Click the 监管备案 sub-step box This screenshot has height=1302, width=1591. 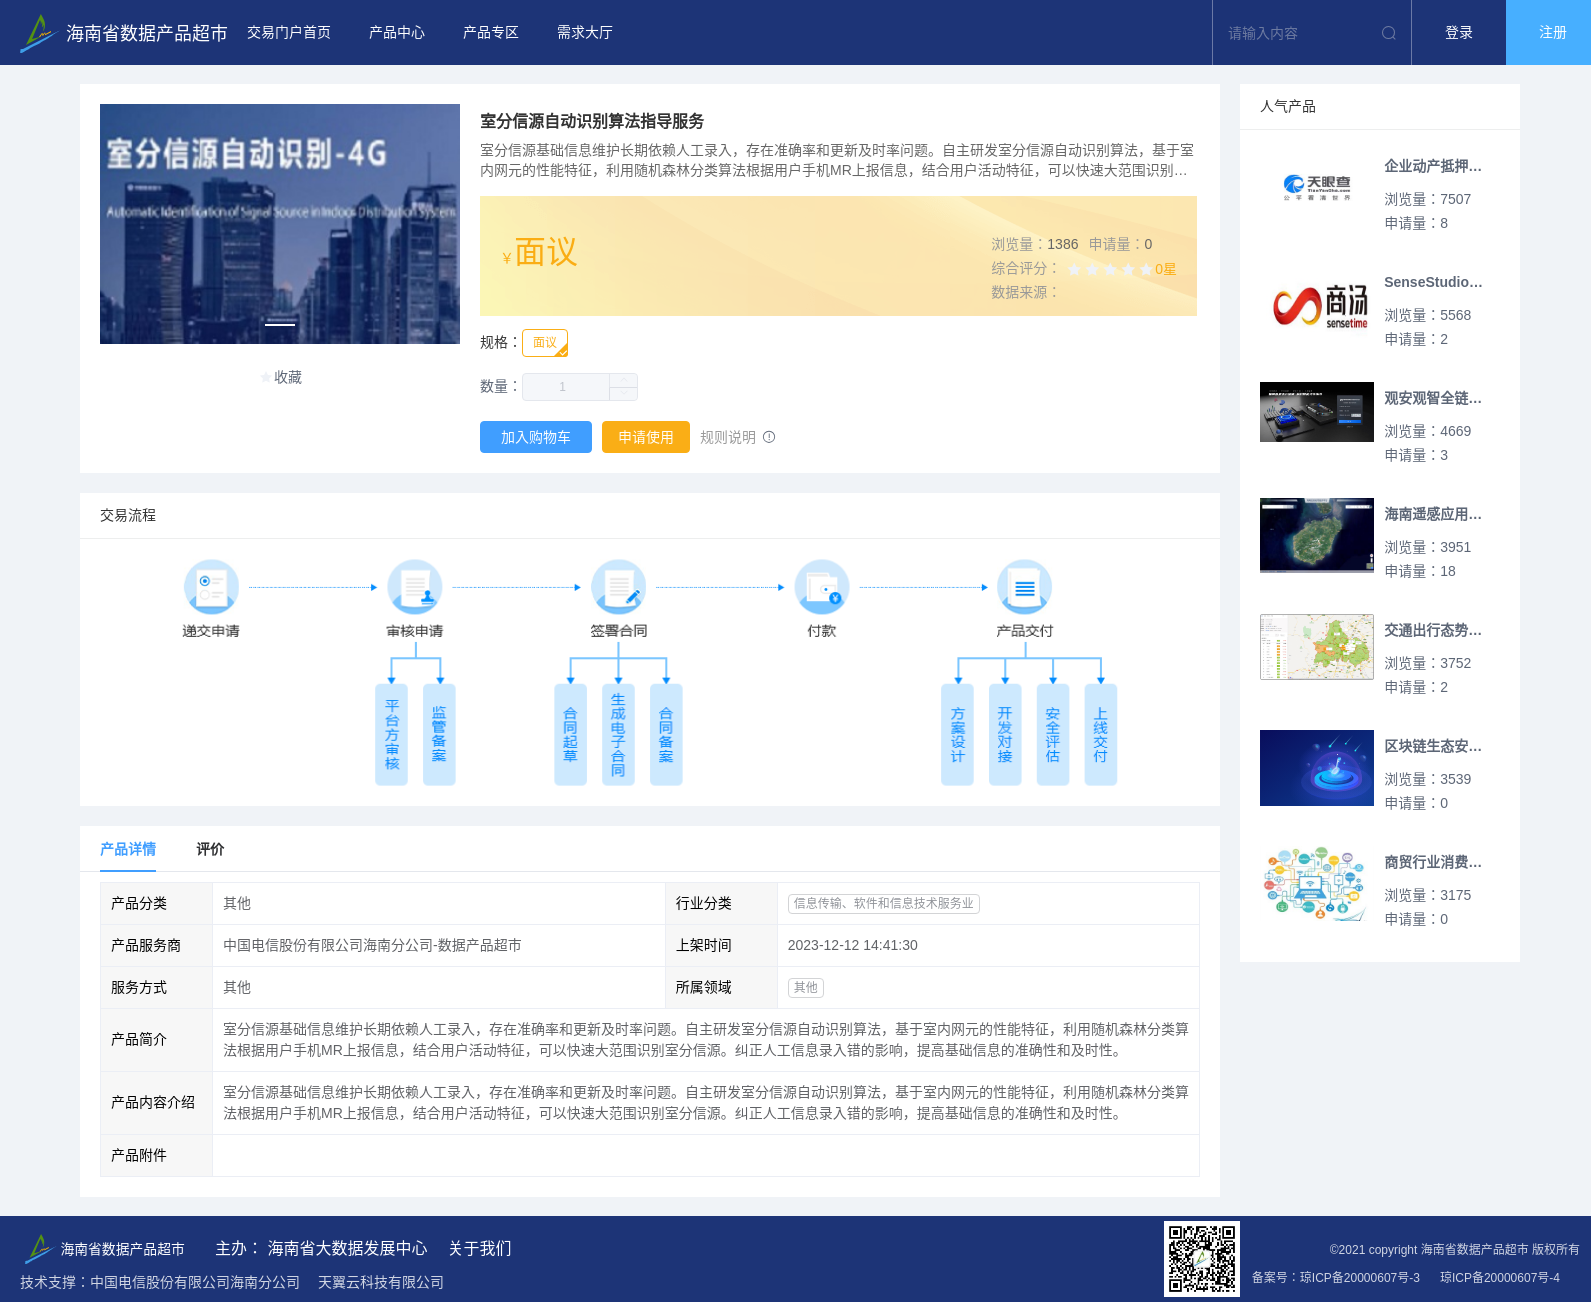439,735
